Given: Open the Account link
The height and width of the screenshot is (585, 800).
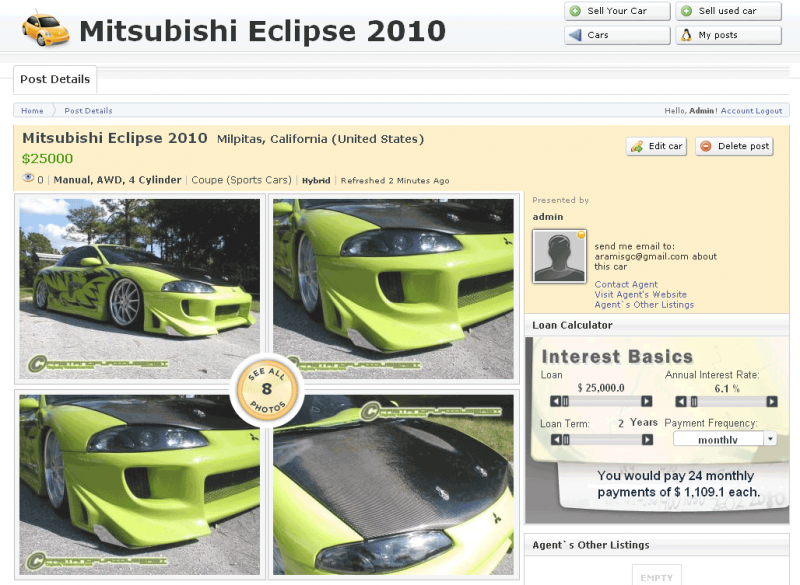Looking at the screenshot, I should point(737,111).
